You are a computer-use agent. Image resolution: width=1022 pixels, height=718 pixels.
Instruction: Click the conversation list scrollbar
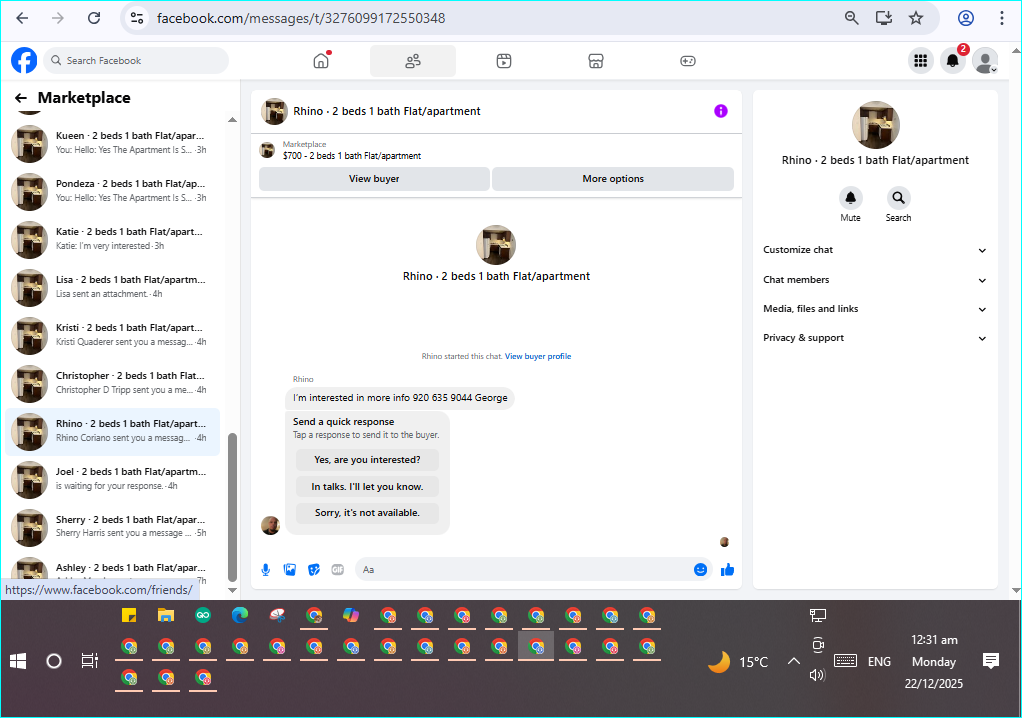point(232,507)
